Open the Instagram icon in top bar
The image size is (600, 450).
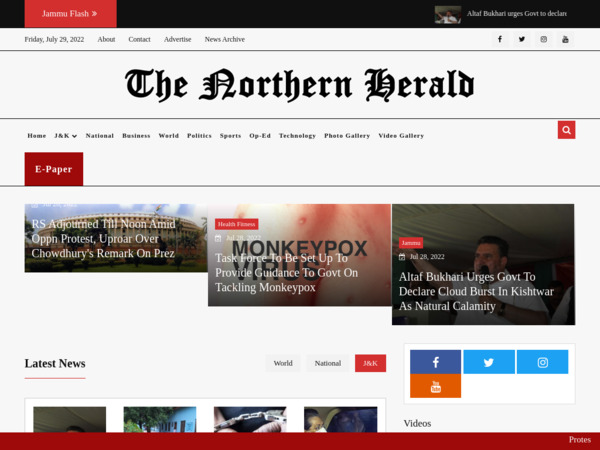tap(543, 39)
